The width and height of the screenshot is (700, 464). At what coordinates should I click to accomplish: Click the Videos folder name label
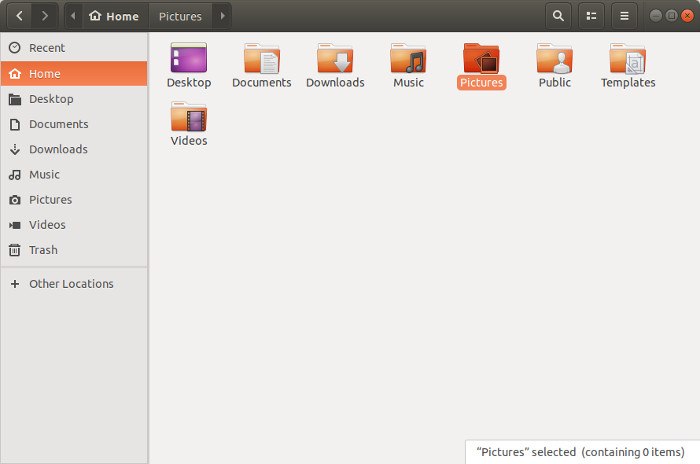(x=189, y=141)
